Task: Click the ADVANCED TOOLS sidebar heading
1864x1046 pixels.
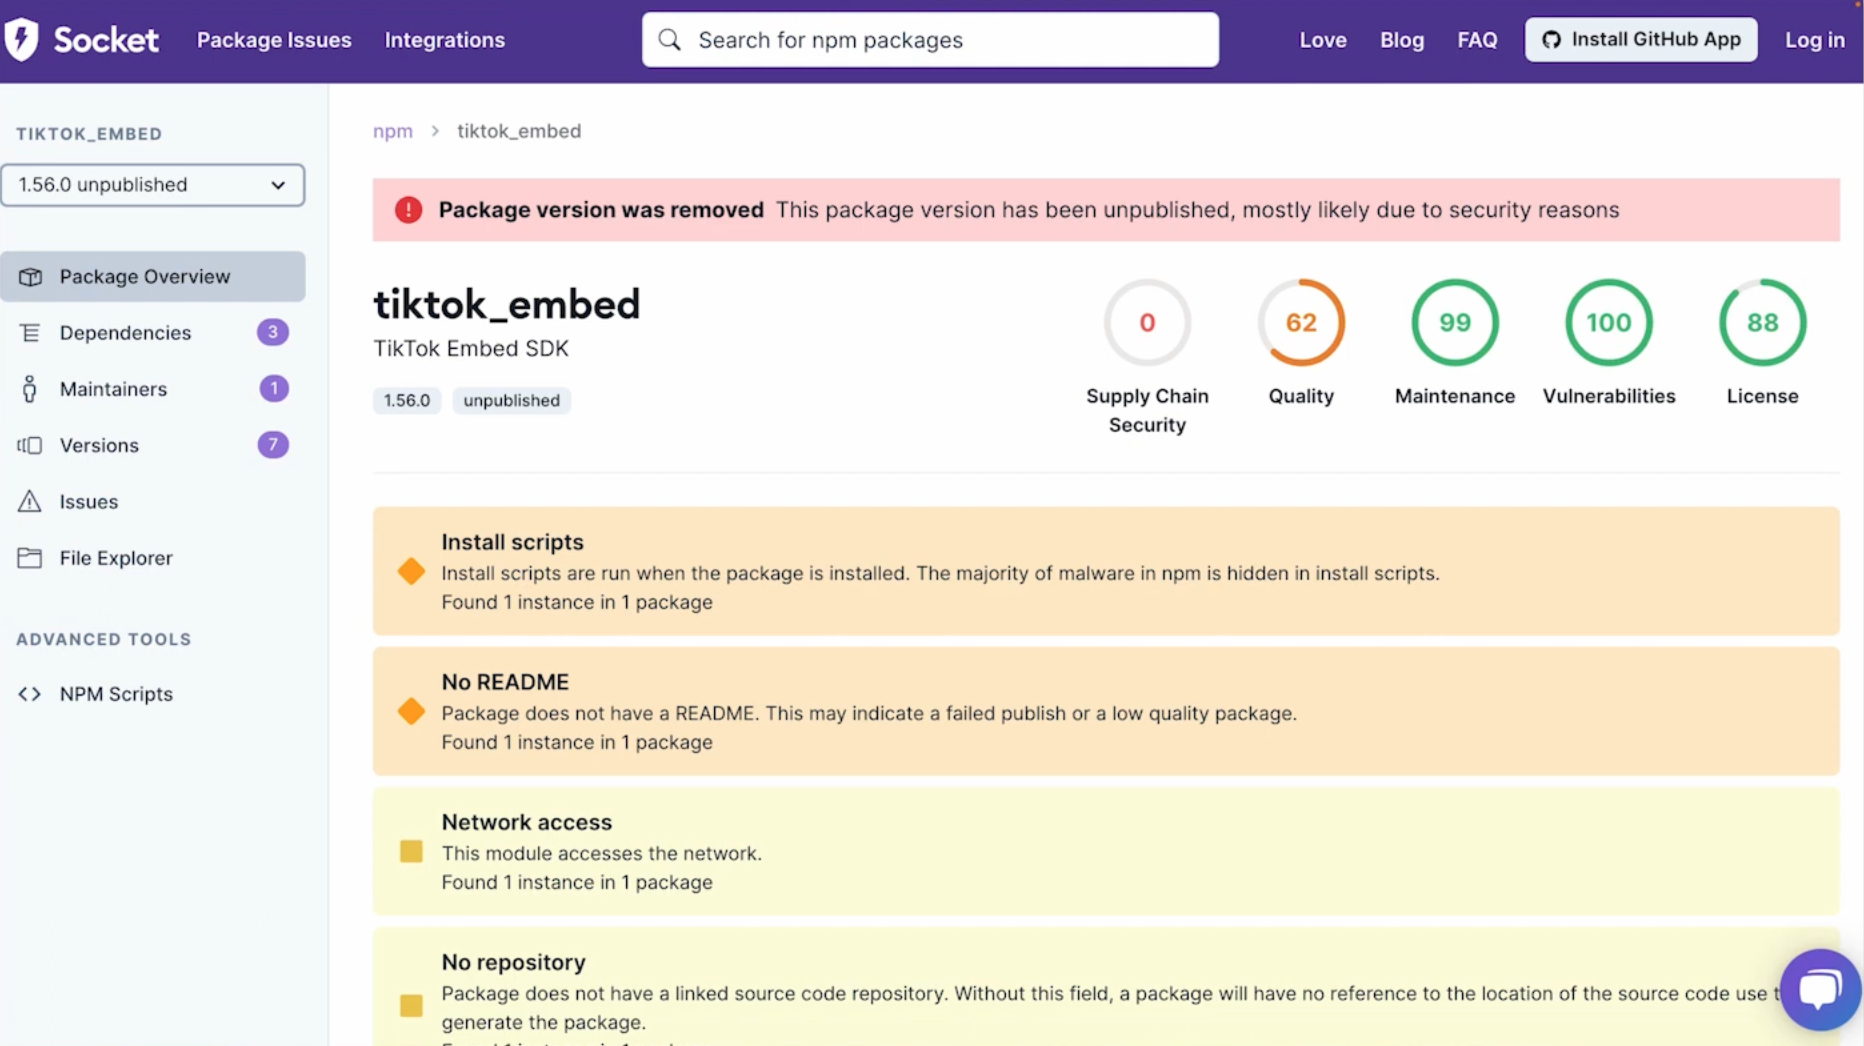Action: (104, 639)
